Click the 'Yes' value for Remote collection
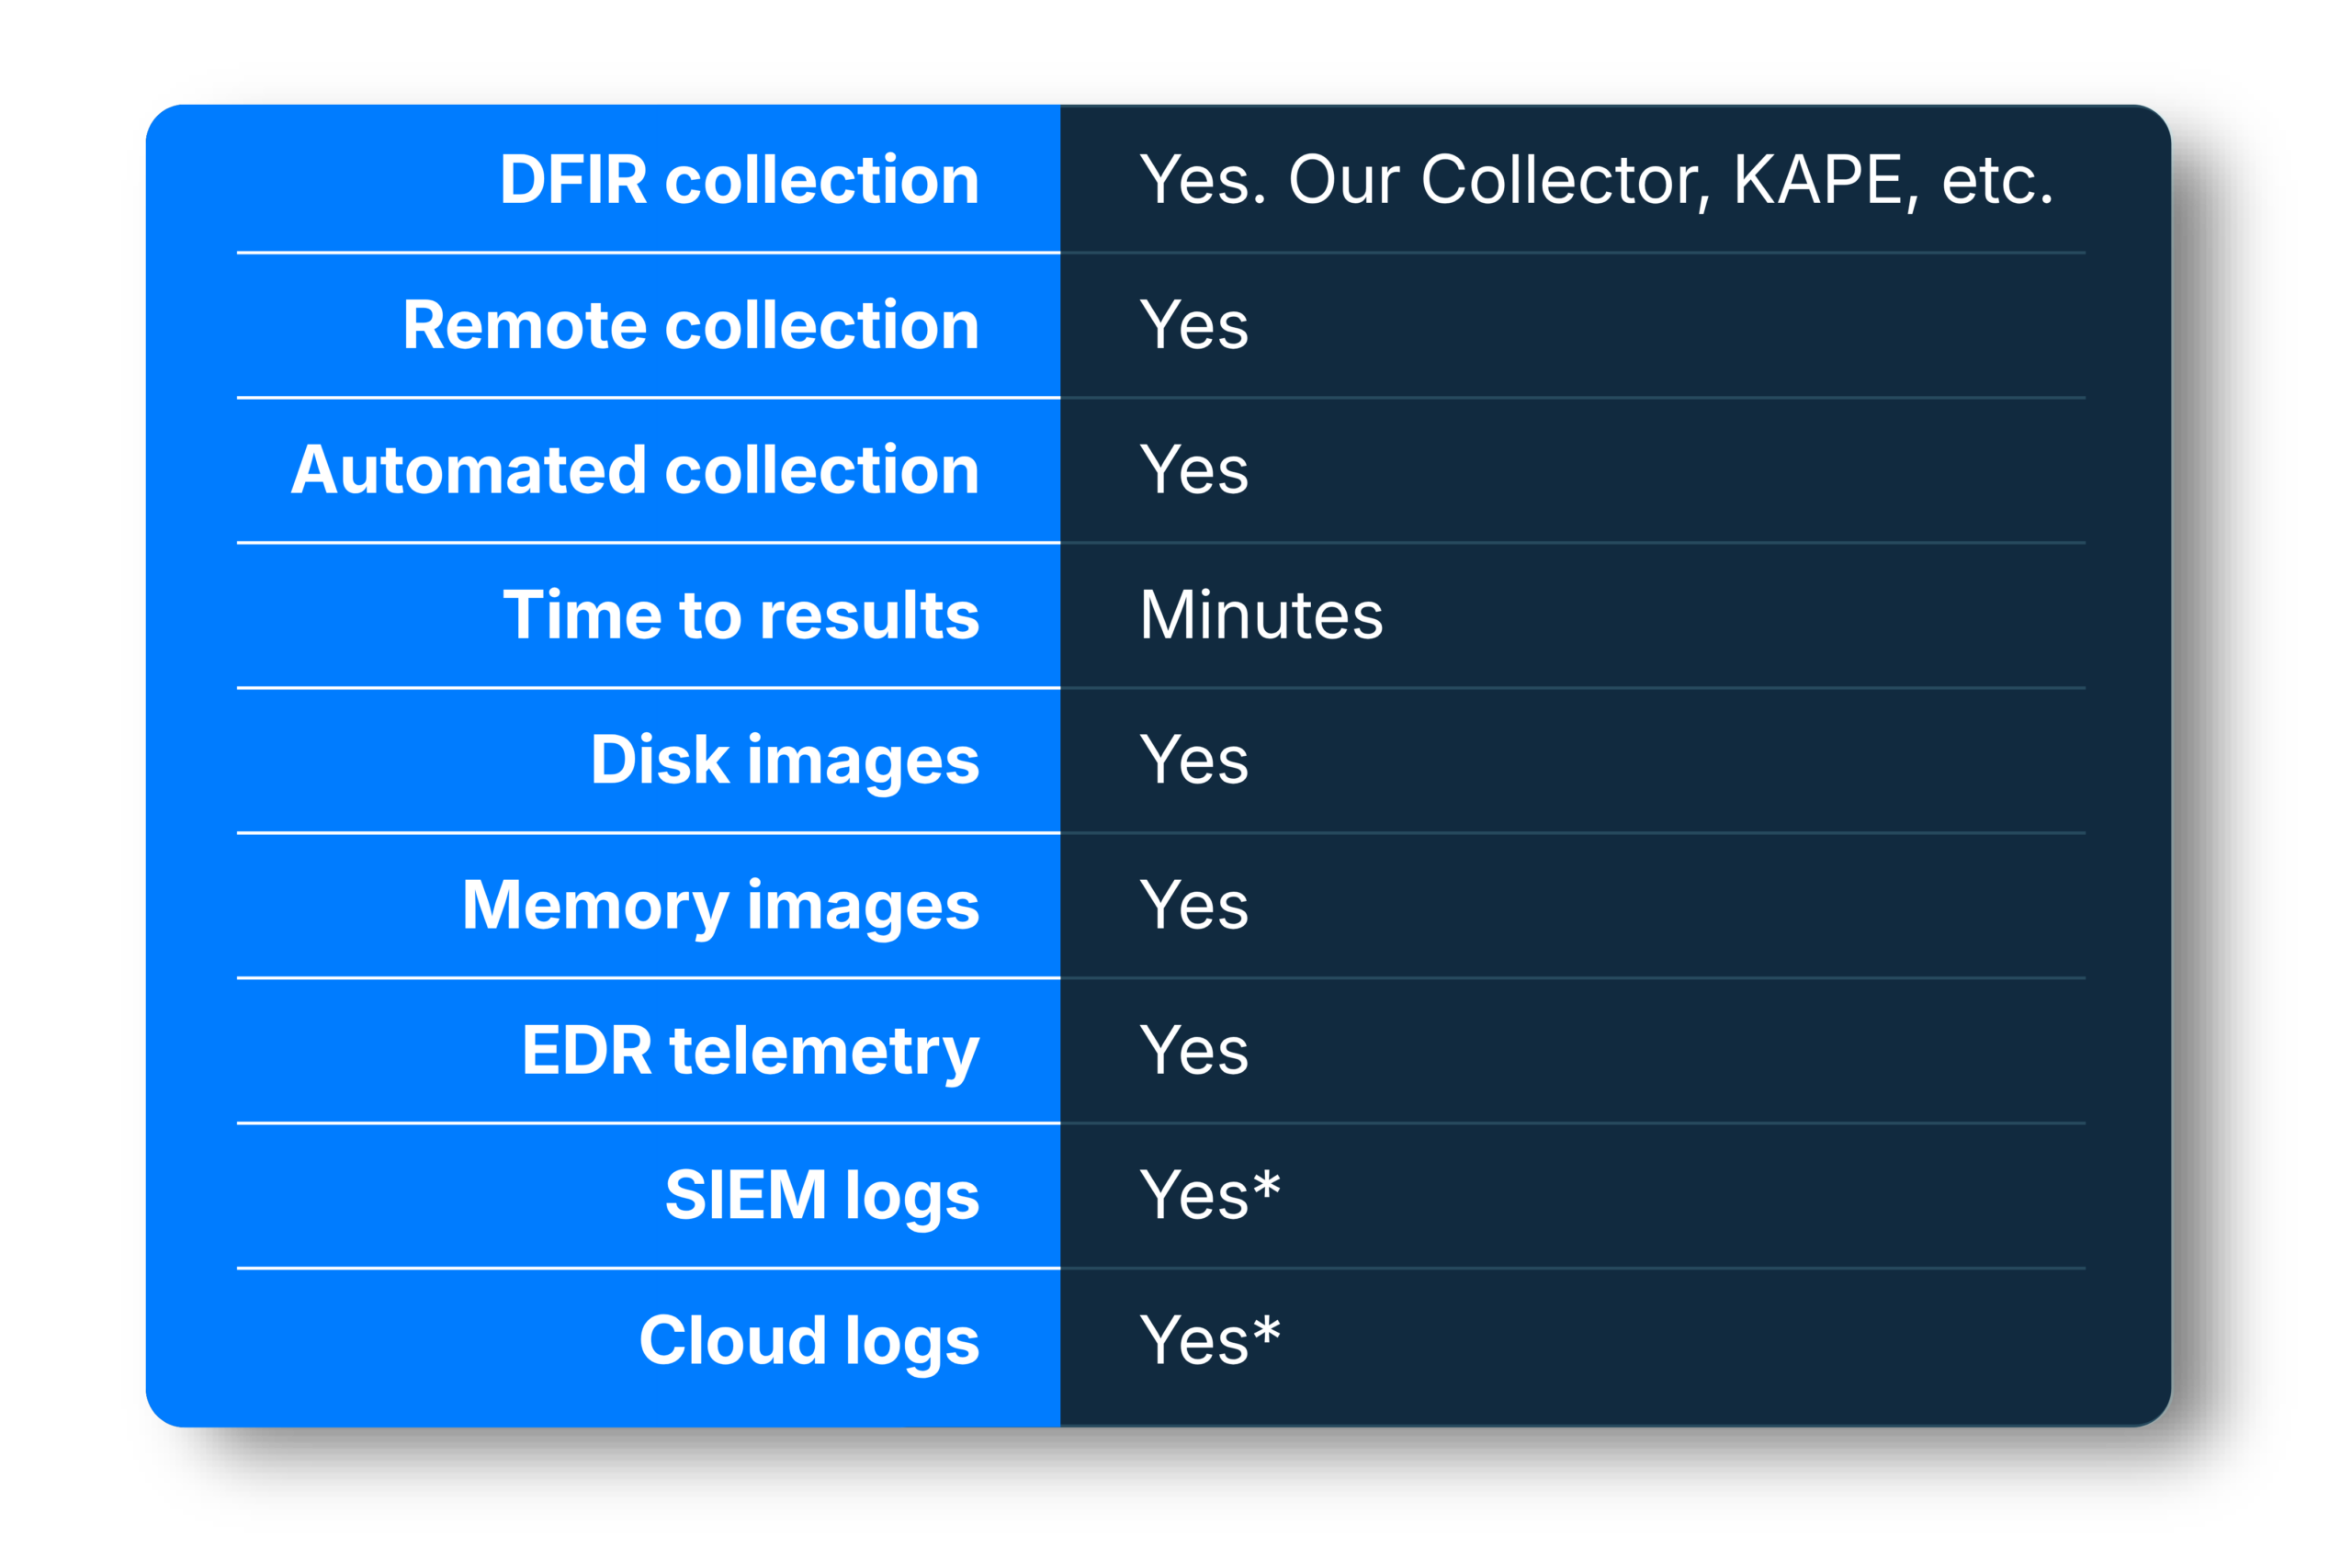 [x=1195, y=325]
